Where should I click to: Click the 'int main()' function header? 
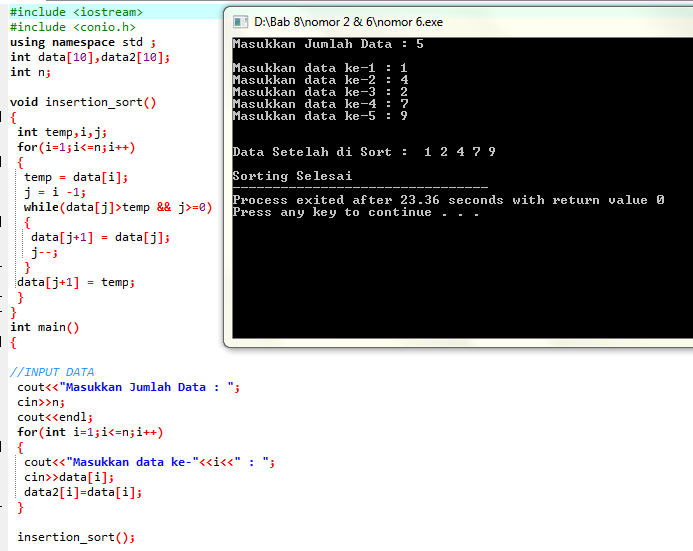click(45, 327)
